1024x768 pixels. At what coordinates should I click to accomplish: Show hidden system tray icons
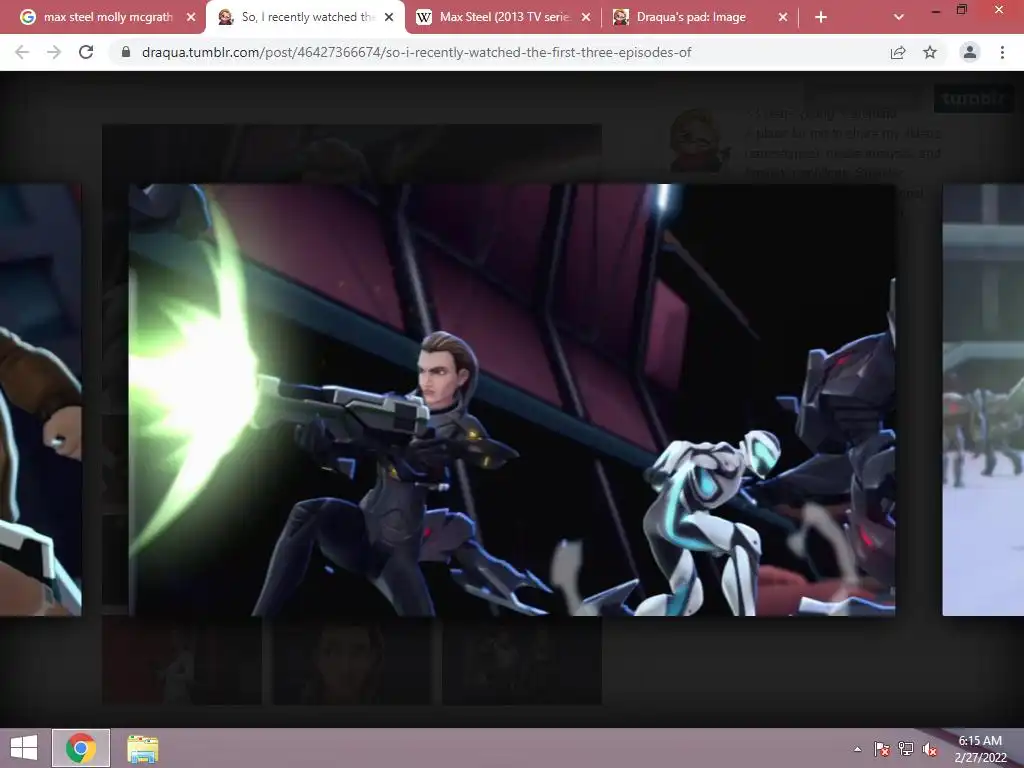click(x=857, y=749)
